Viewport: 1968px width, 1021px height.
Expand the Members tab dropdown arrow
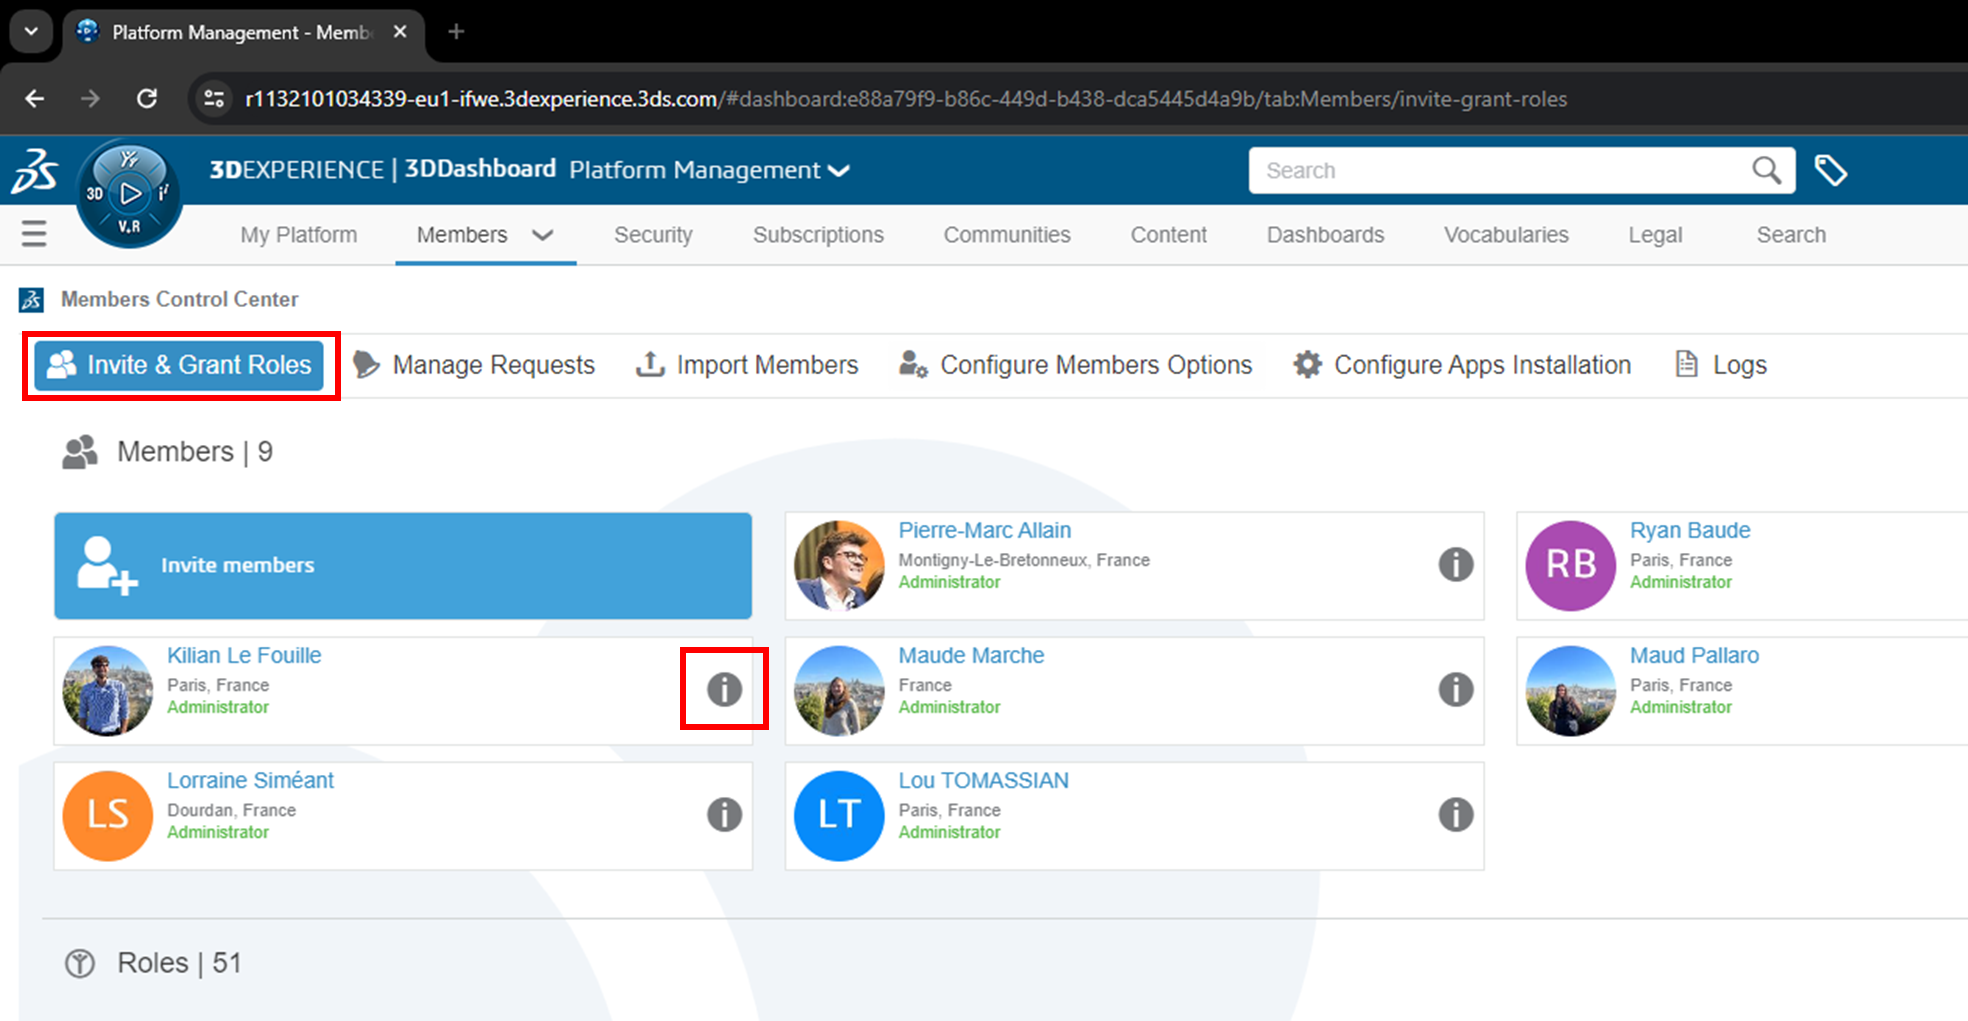(542, 235)
